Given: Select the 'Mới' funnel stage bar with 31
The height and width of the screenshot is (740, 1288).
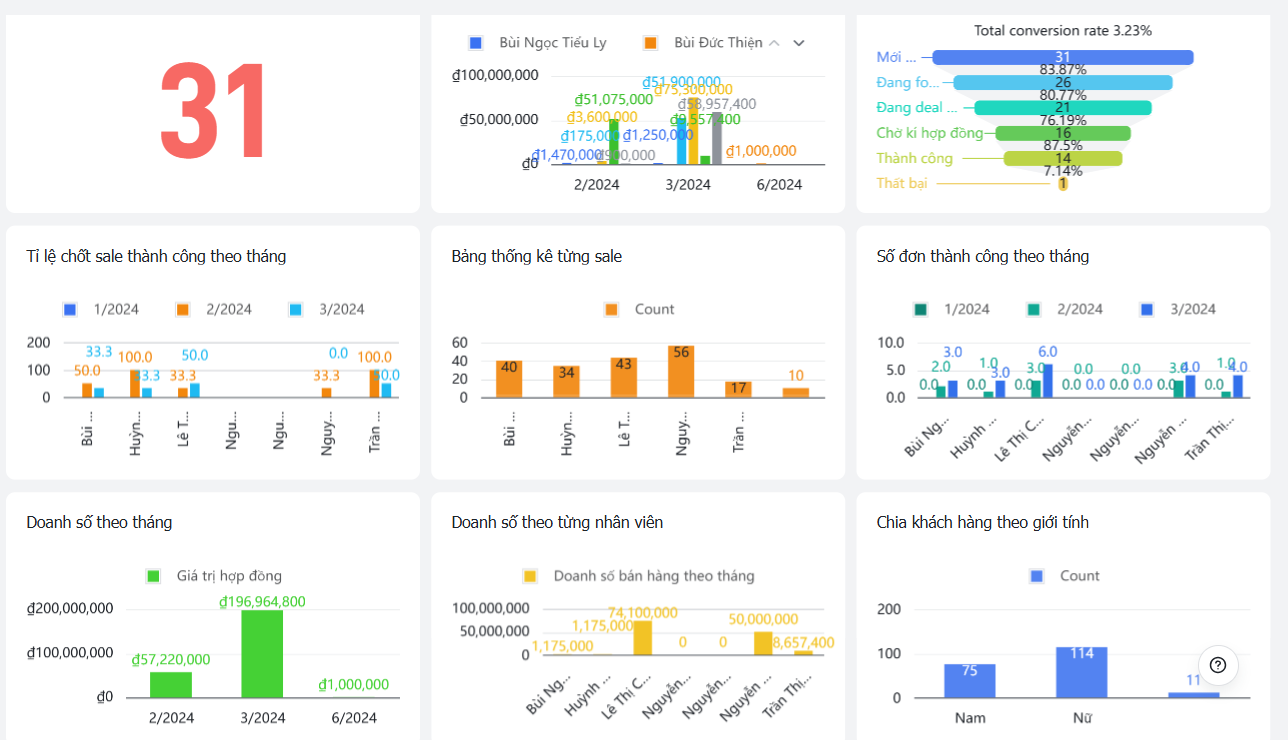Looking at the screenshot, I should [x=1062, y=58].
